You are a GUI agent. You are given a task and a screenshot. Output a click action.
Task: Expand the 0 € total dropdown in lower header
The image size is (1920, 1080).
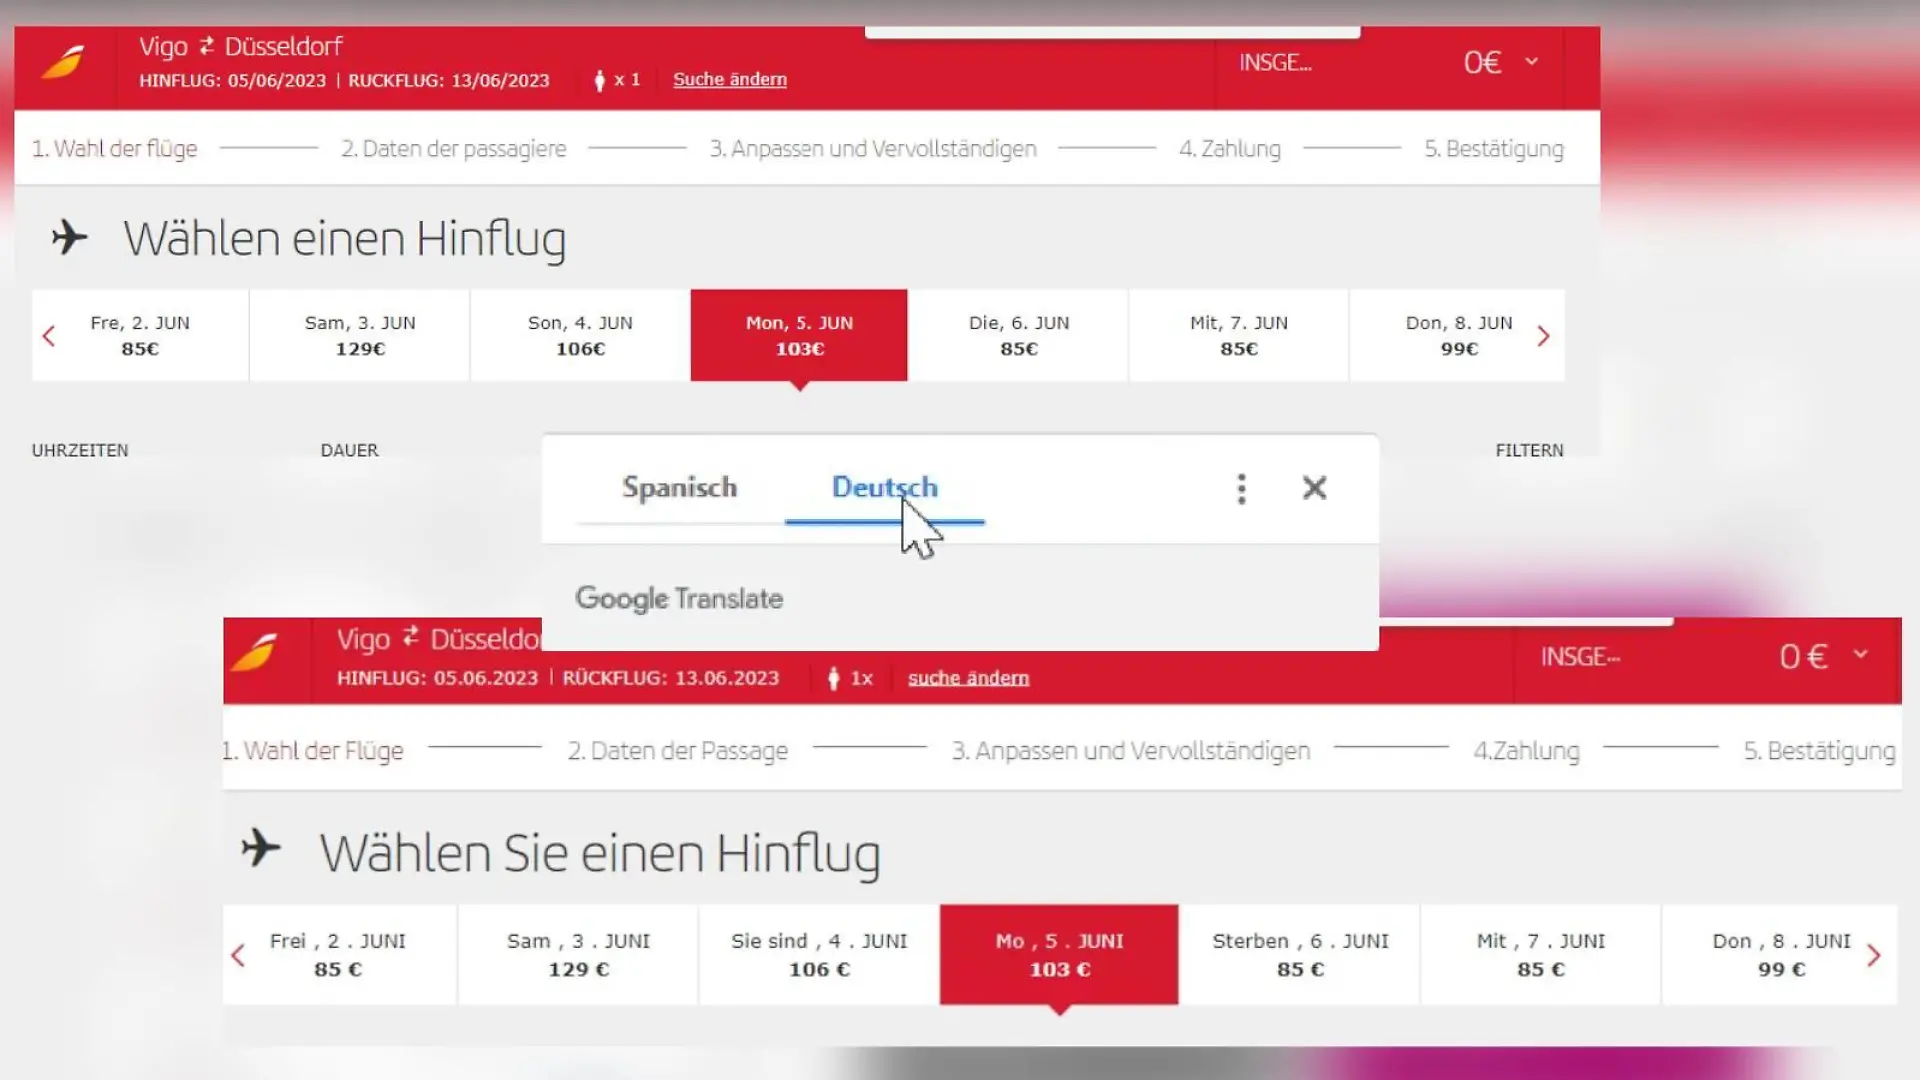[x=1860, y=655]
